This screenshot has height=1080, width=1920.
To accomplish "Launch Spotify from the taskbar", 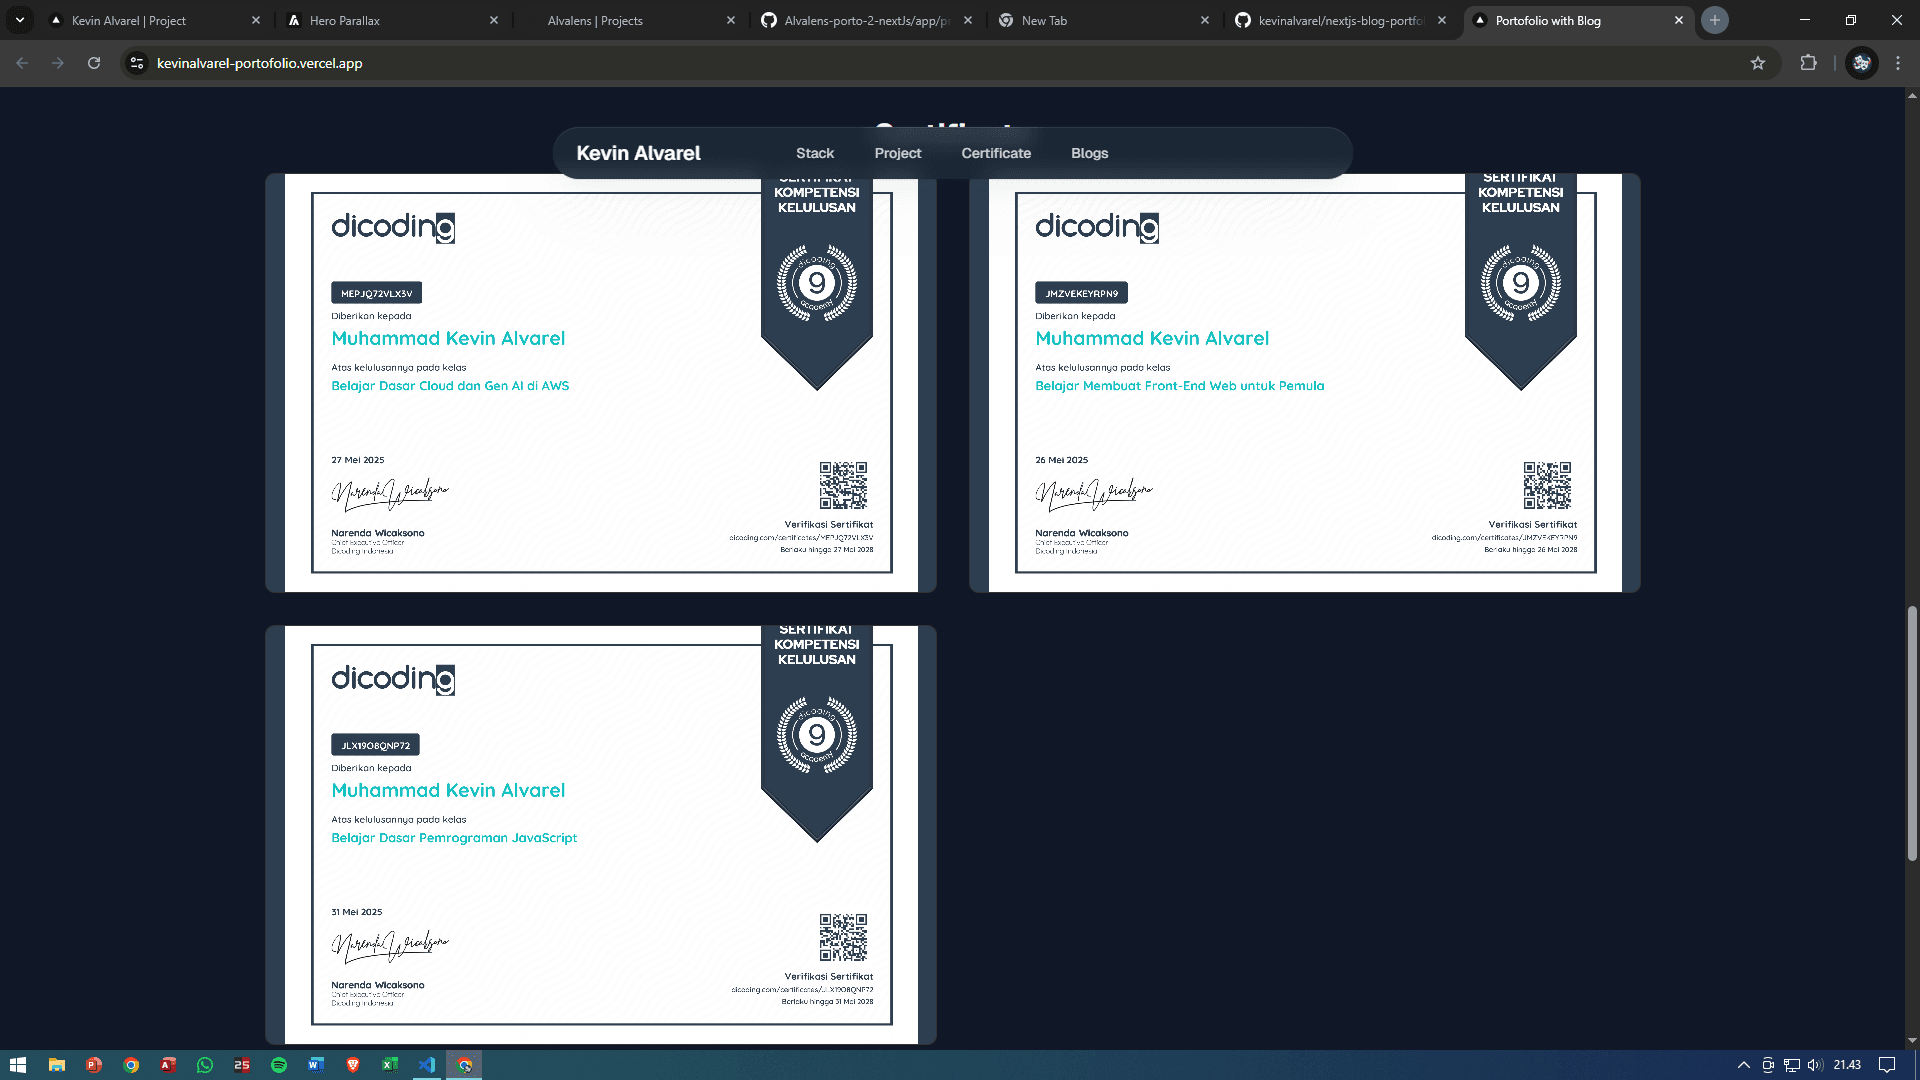I will [x=279, y=1065].
